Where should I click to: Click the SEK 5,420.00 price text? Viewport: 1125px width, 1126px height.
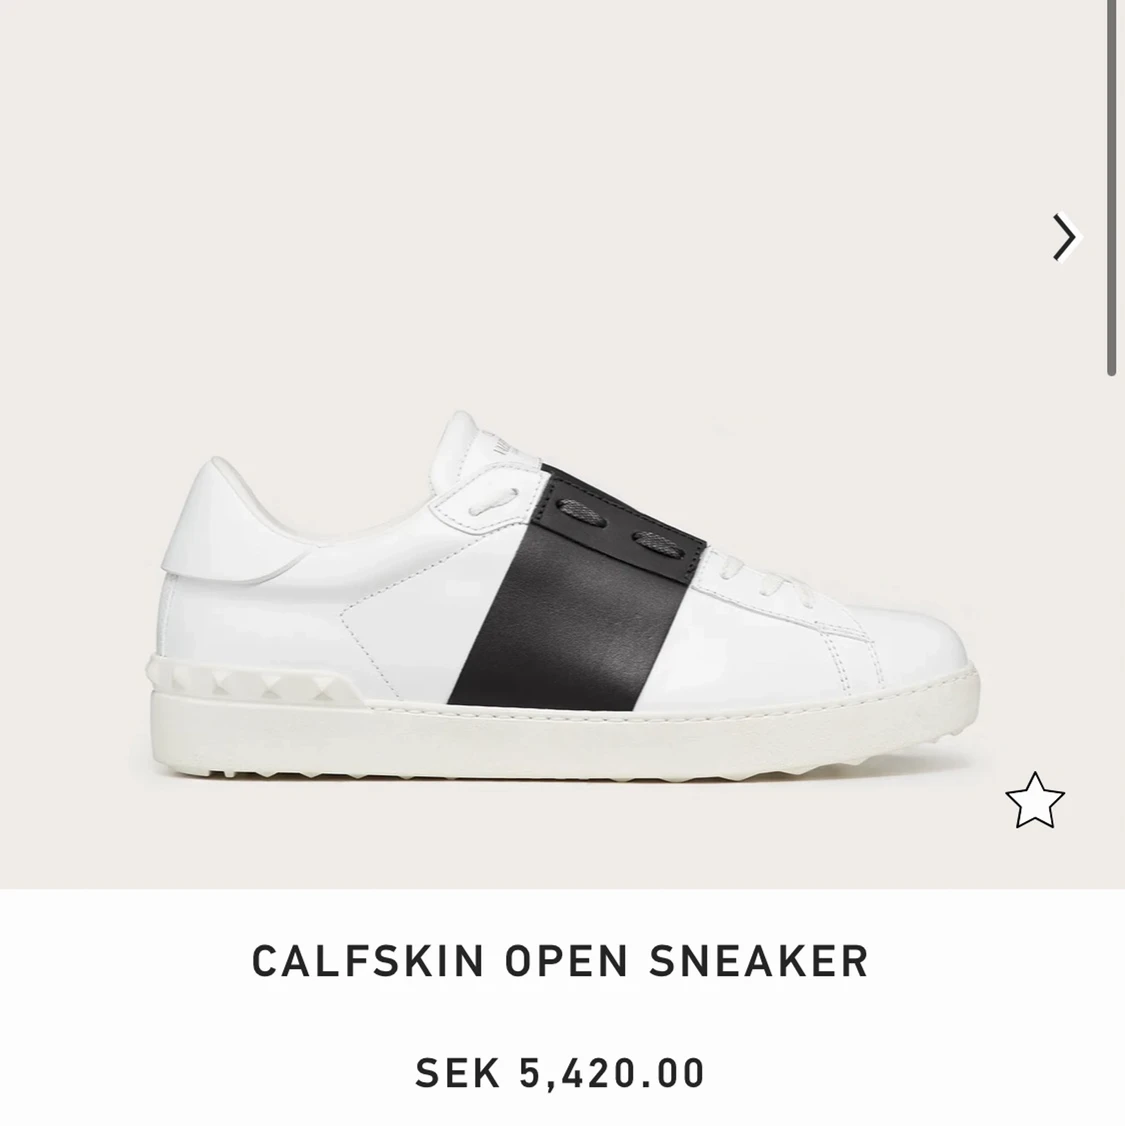(560, 1073)
